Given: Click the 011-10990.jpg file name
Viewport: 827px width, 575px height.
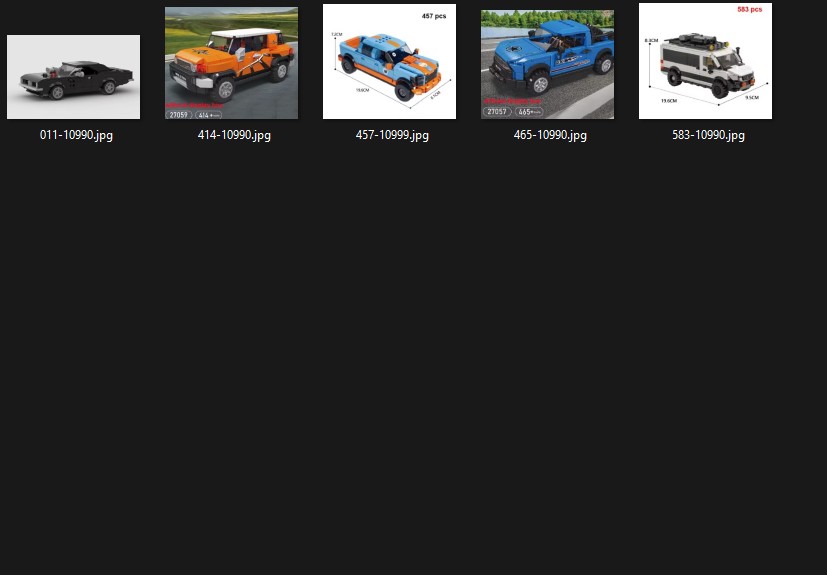Looking at the screenshot, I should [x=73, y=136].
